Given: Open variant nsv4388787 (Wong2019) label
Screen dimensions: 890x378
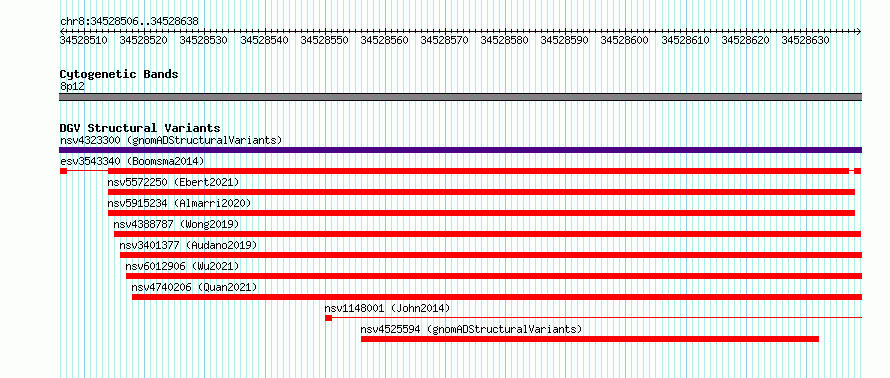Looking at the screenshot, I should coord(176,224).
